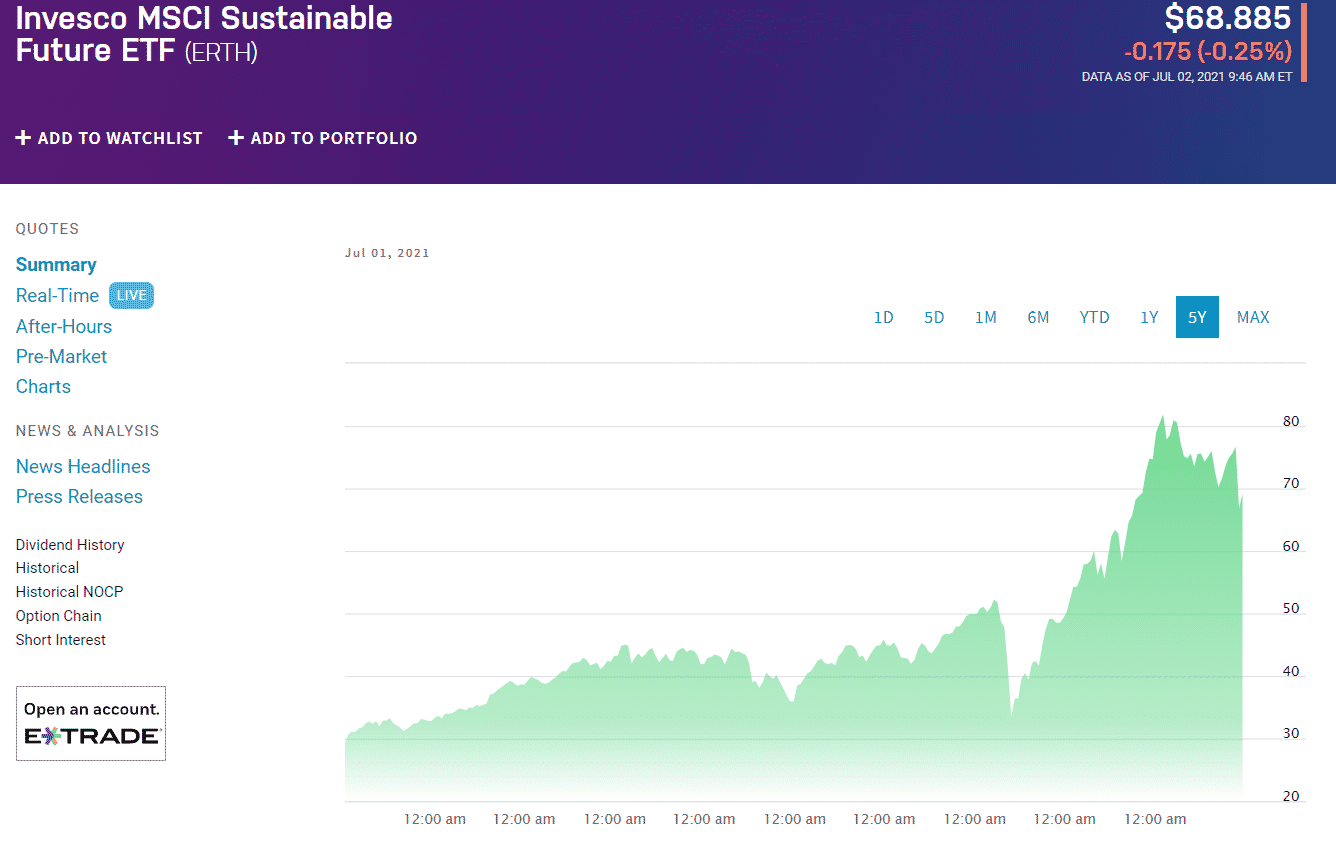Click the change value -0.175 (-0.25%)
Image resolution: width=1336 pixels, height=862 pixels.
click(x=1207, y=51)
